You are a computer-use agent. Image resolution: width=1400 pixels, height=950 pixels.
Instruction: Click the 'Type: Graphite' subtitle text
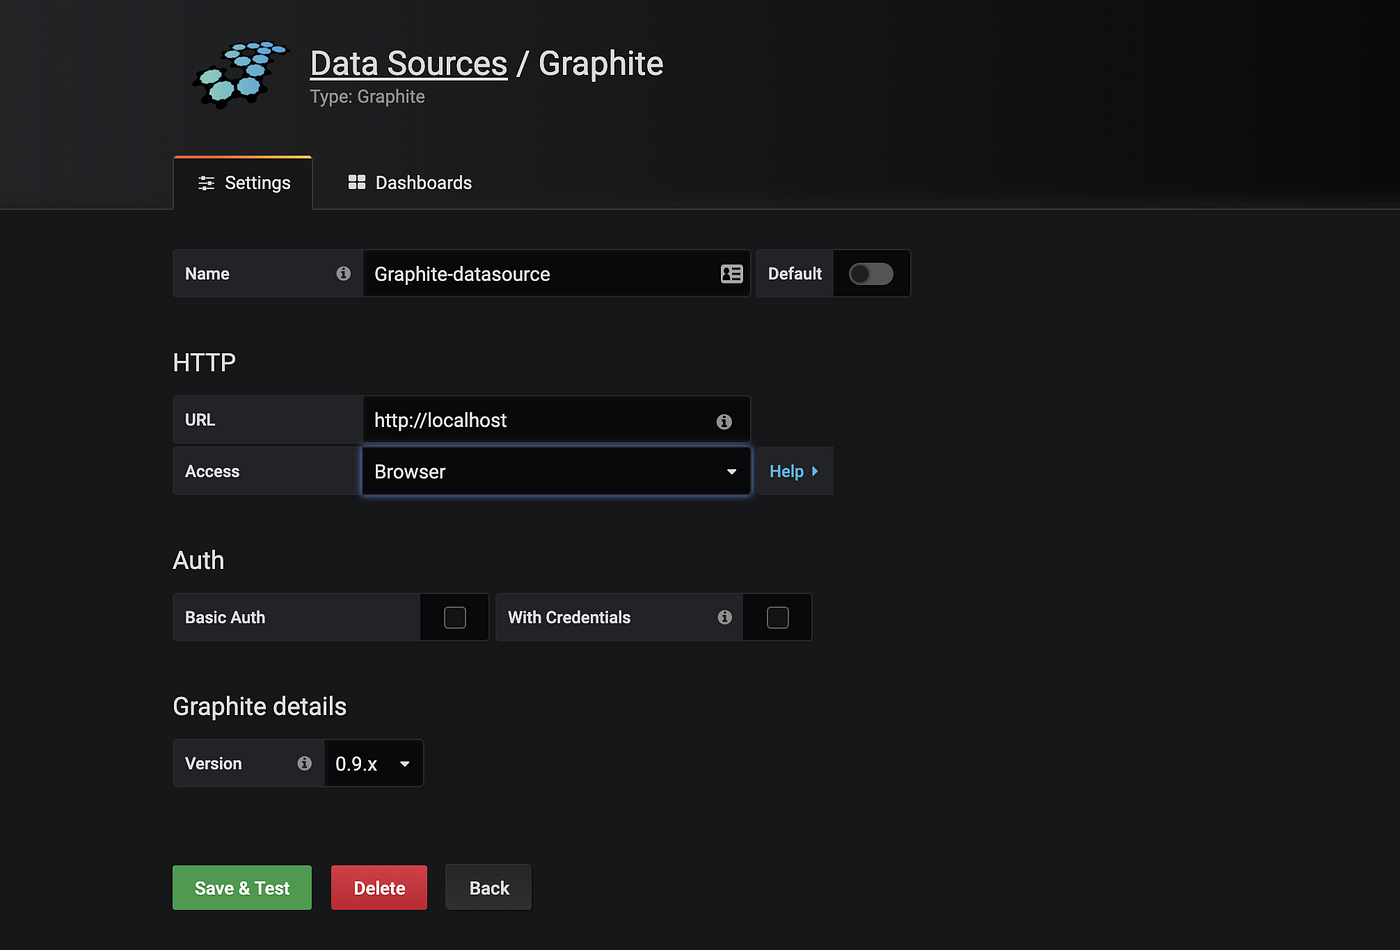pos(367,97)
